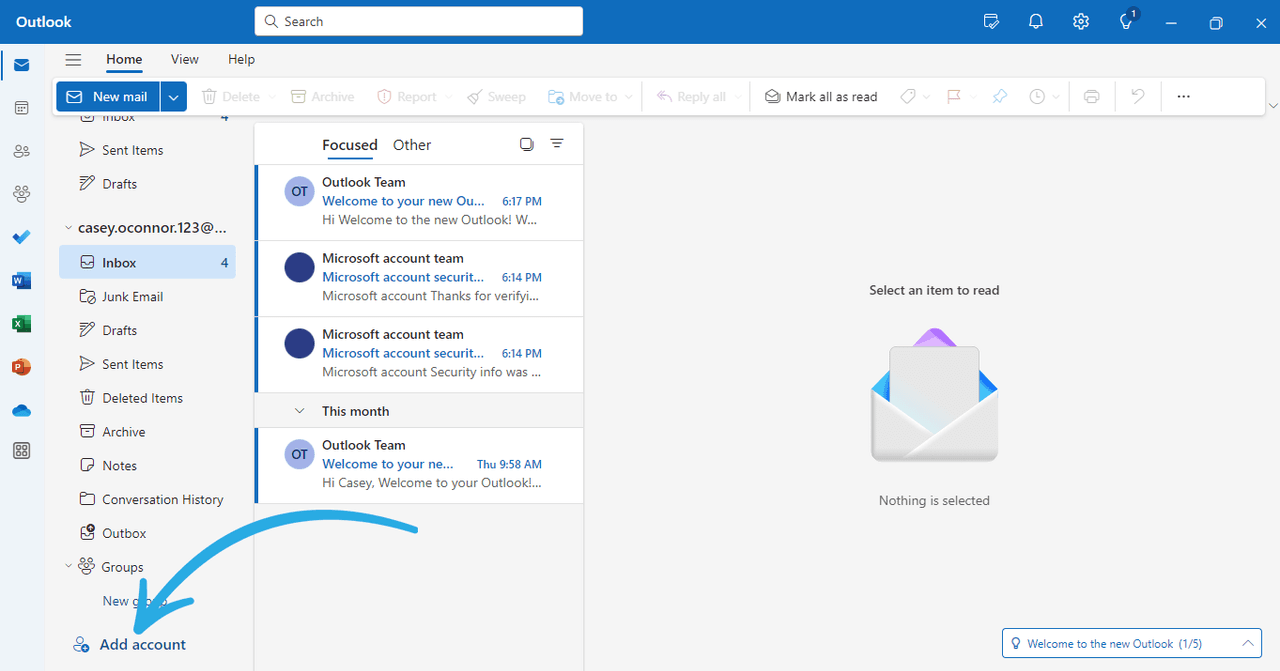The image size is (1280, 671).
Task: Open Outlook Settings via the gear icon
Action: click(x=1080, y=21)
